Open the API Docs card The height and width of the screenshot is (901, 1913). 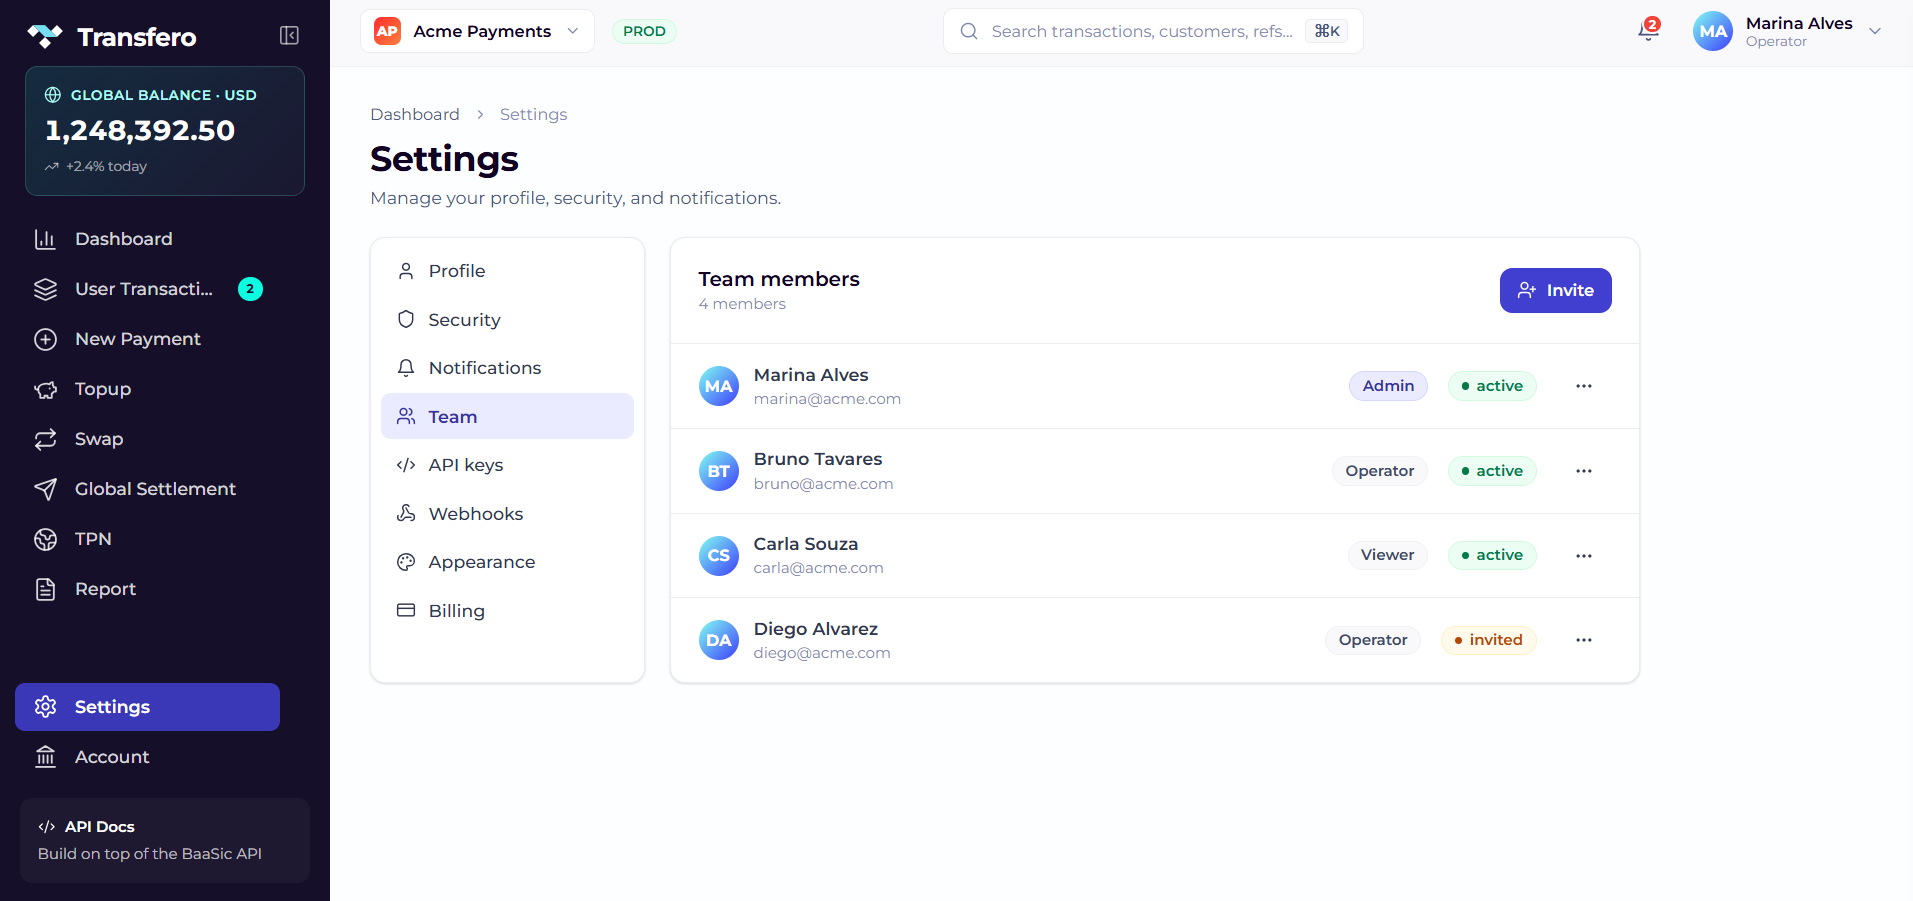tap(165, 840)
